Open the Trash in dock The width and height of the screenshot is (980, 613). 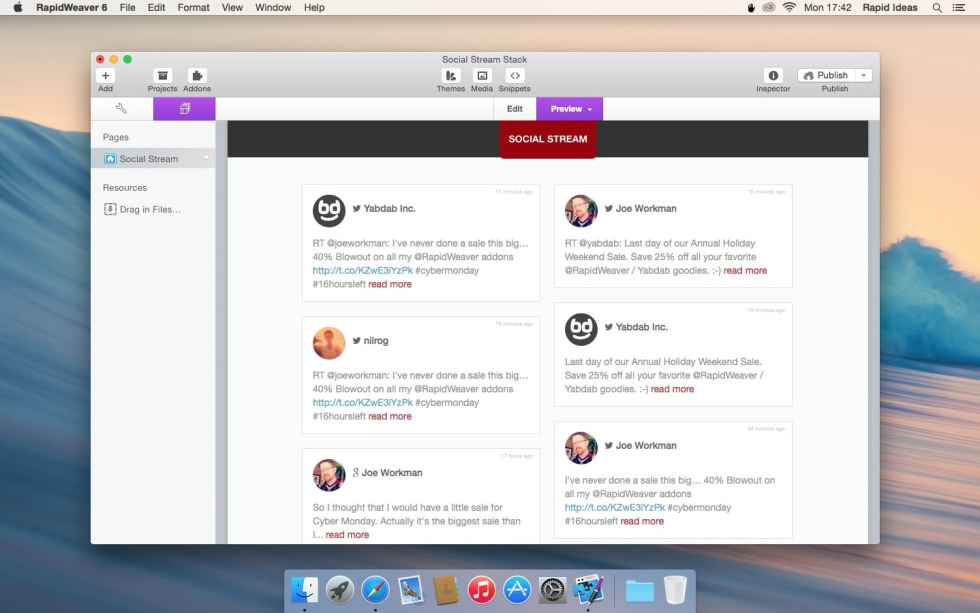coord(675,589)
